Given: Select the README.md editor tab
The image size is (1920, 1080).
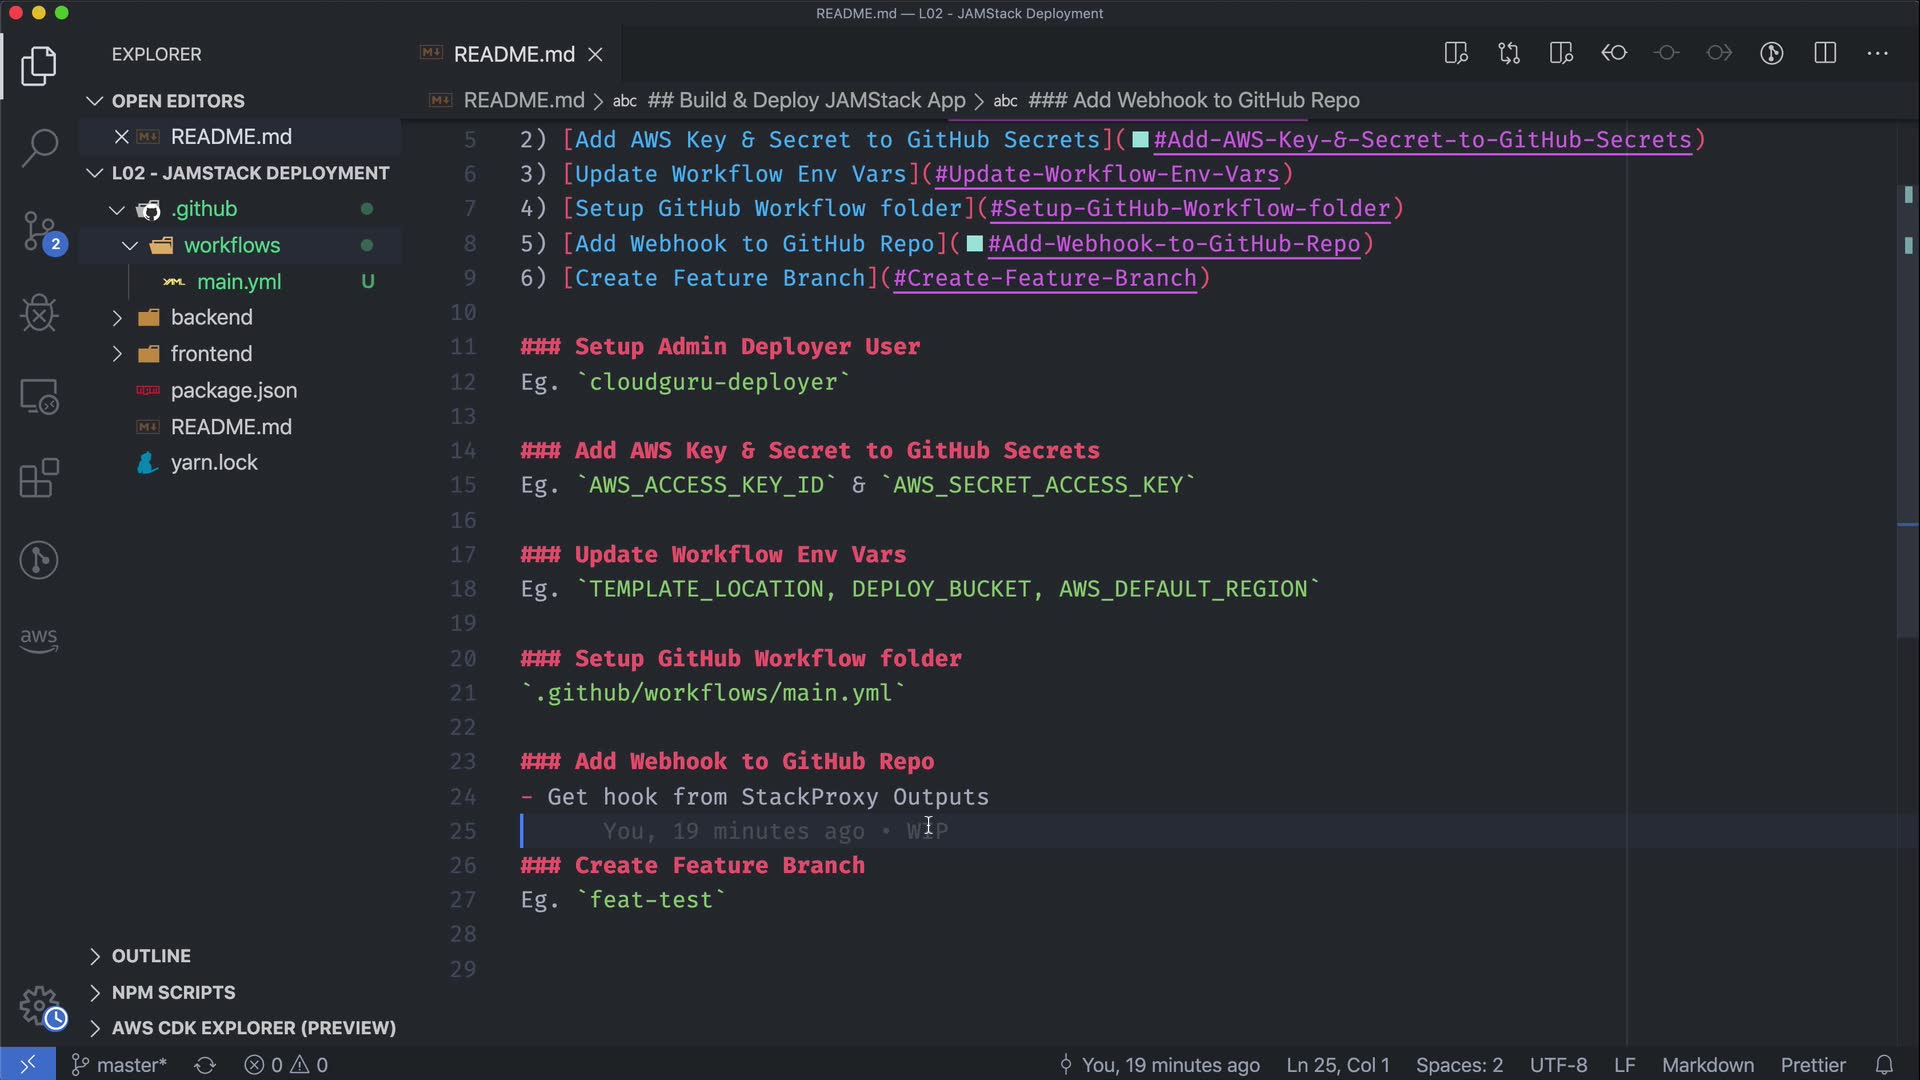Looking at the screenshot, I should tap(513, 54).
